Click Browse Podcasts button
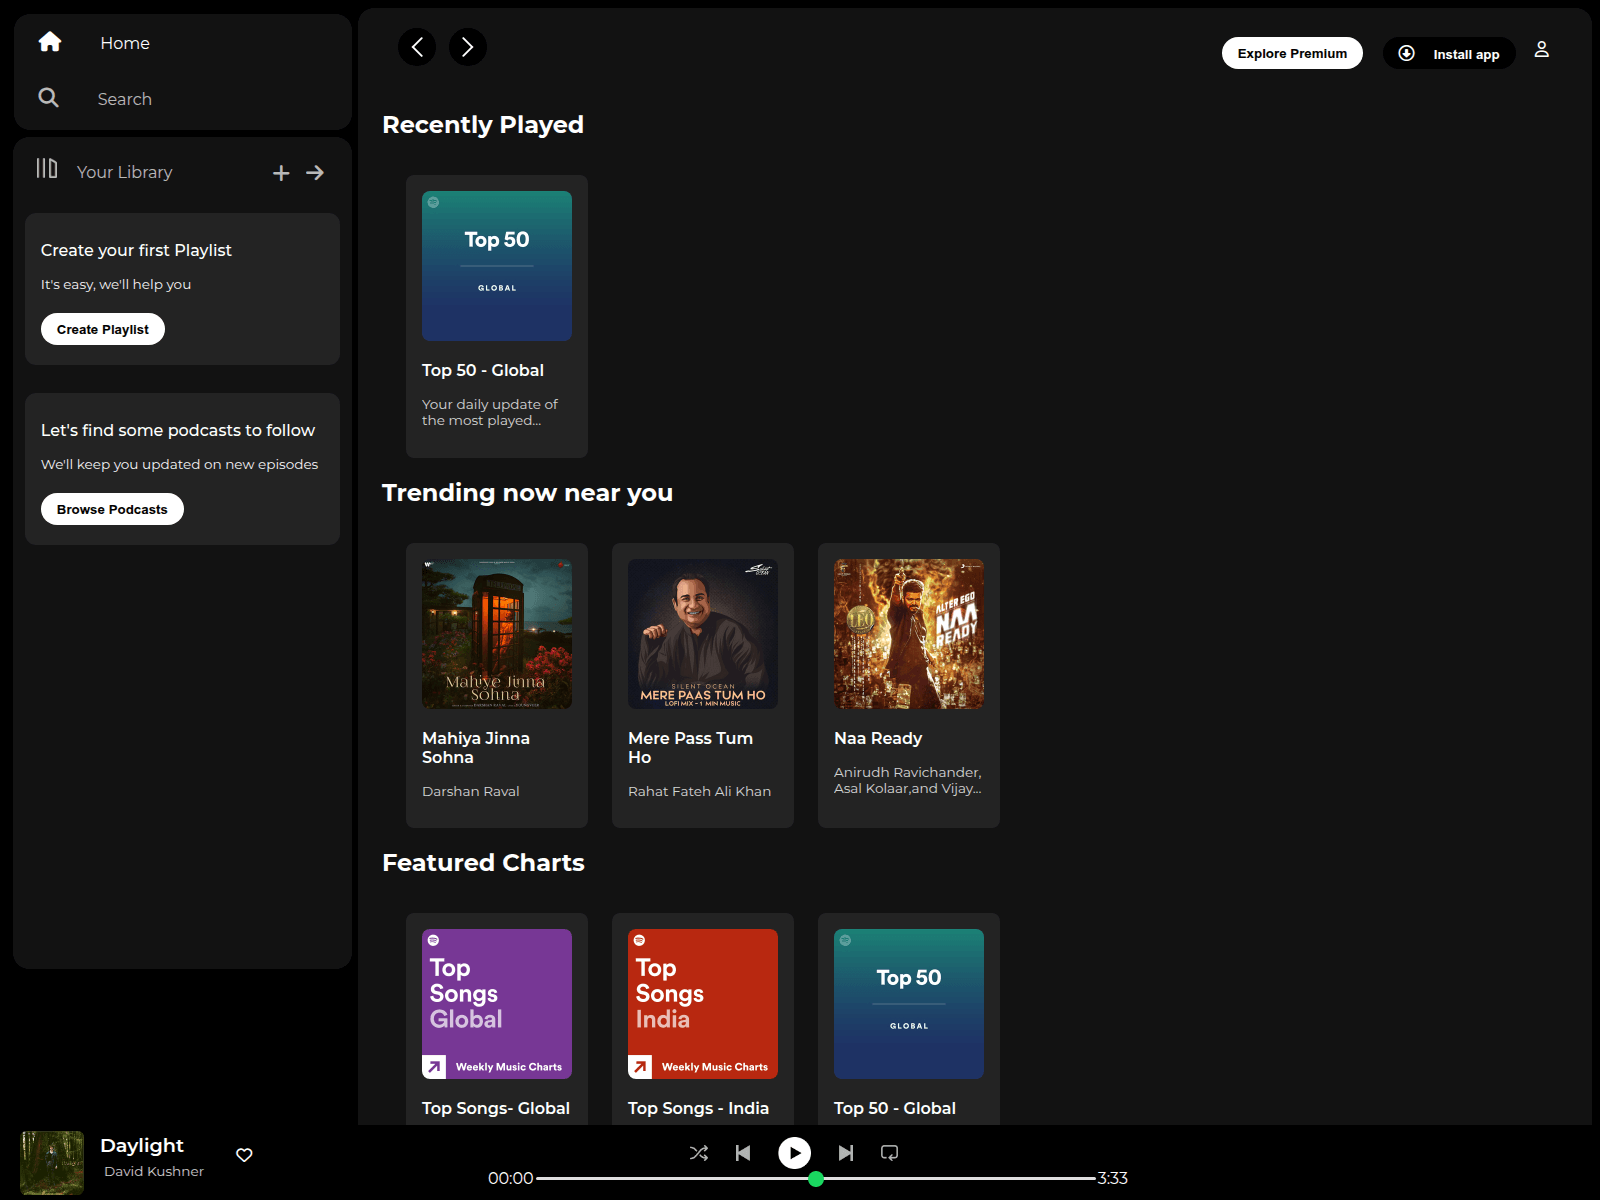Viewport: 1600px width, 1200px height. tap(112, 509)
